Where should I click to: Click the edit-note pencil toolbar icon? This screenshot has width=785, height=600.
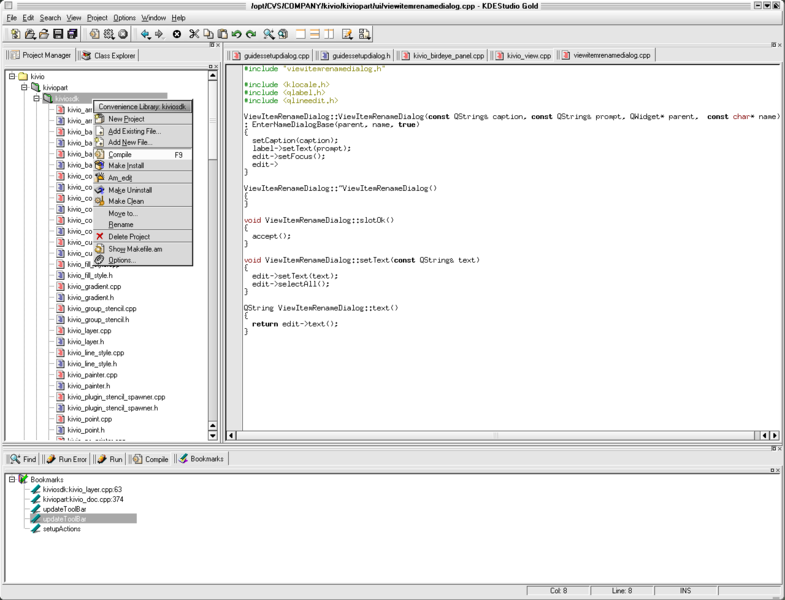point(347,34)
